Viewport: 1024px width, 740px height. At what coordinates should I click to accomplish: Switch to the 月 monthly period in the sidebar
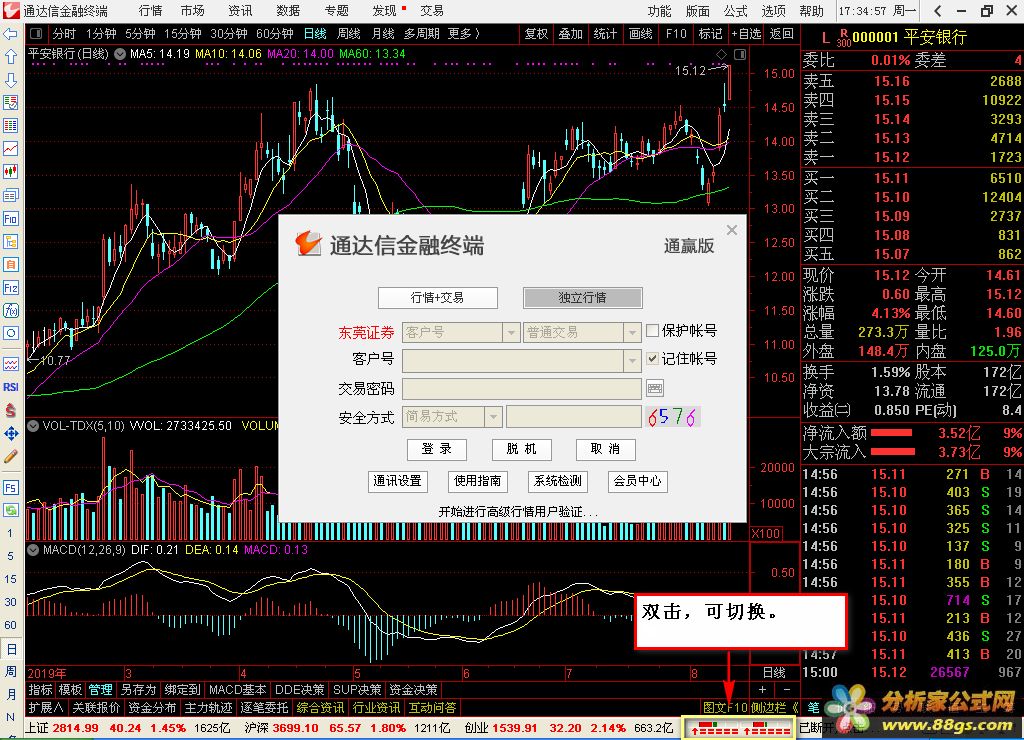pos(10,694)
